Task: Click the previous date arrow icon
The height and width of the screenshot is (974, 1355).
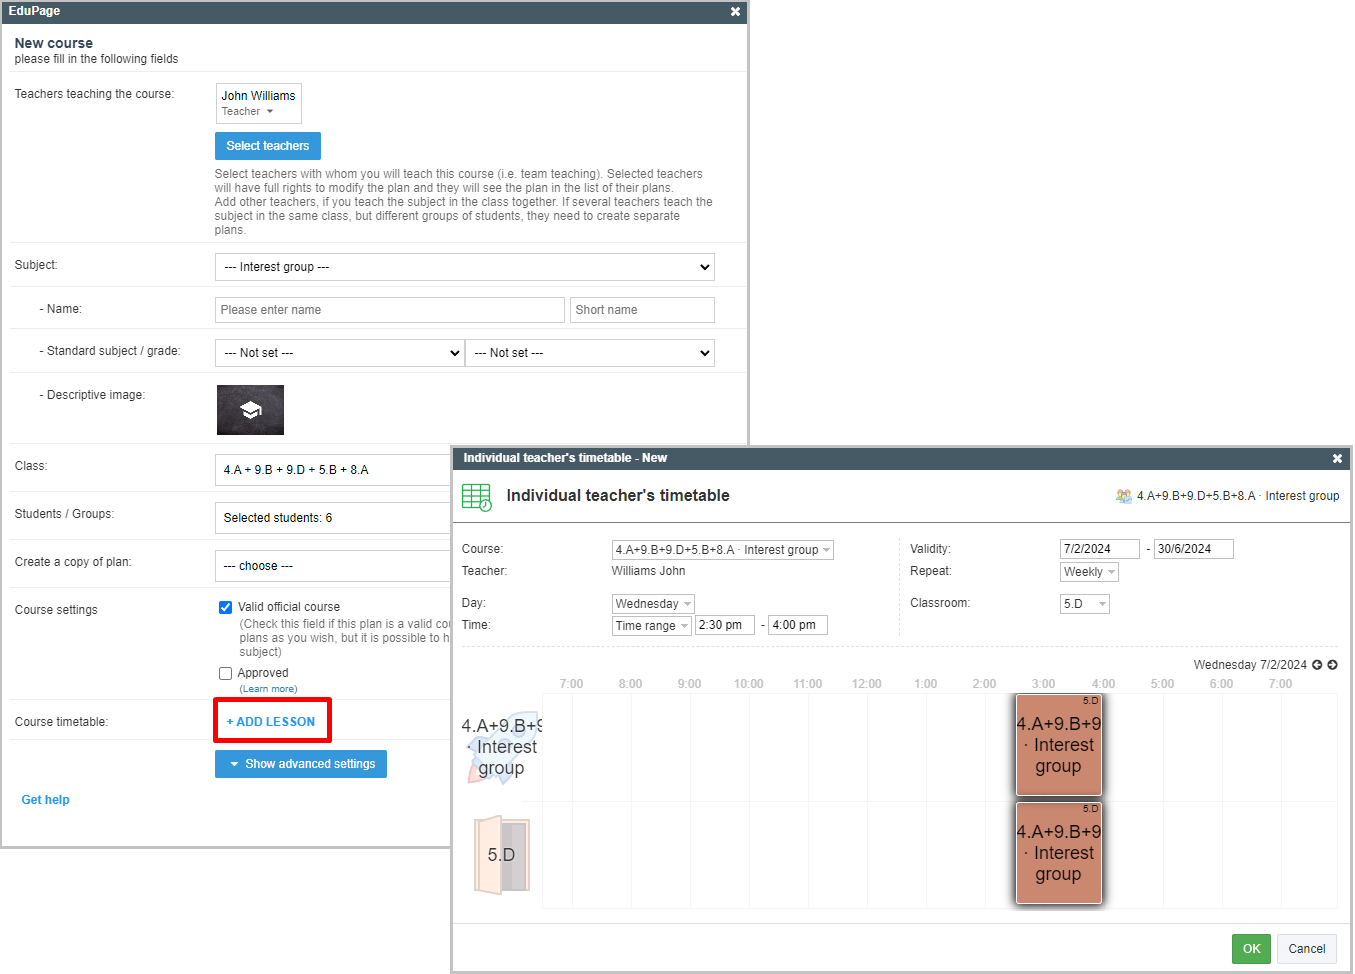Action: pyautogui.click(x=1317, y=665)
